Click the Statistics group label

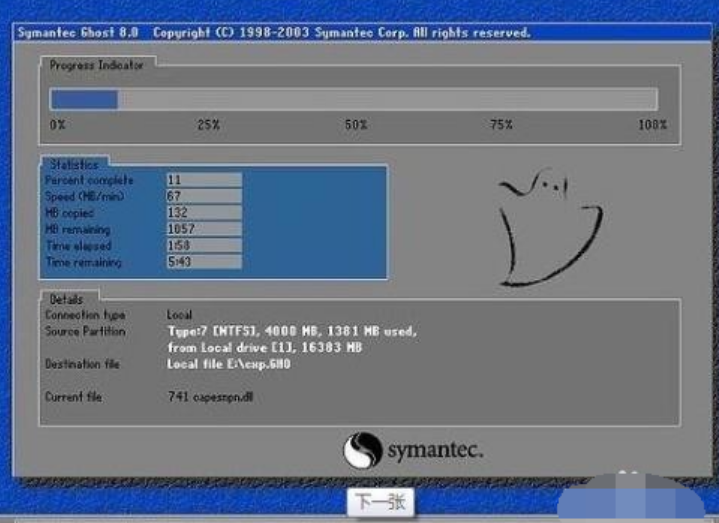point(74,164)
